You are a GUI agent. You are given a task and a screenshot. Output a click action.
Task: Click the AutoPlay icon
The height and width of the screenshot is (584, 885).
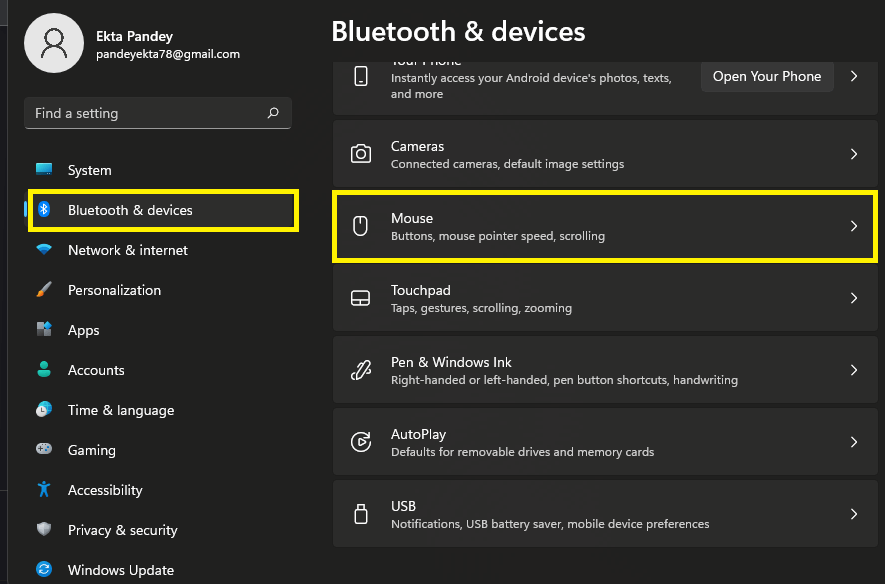361,442
